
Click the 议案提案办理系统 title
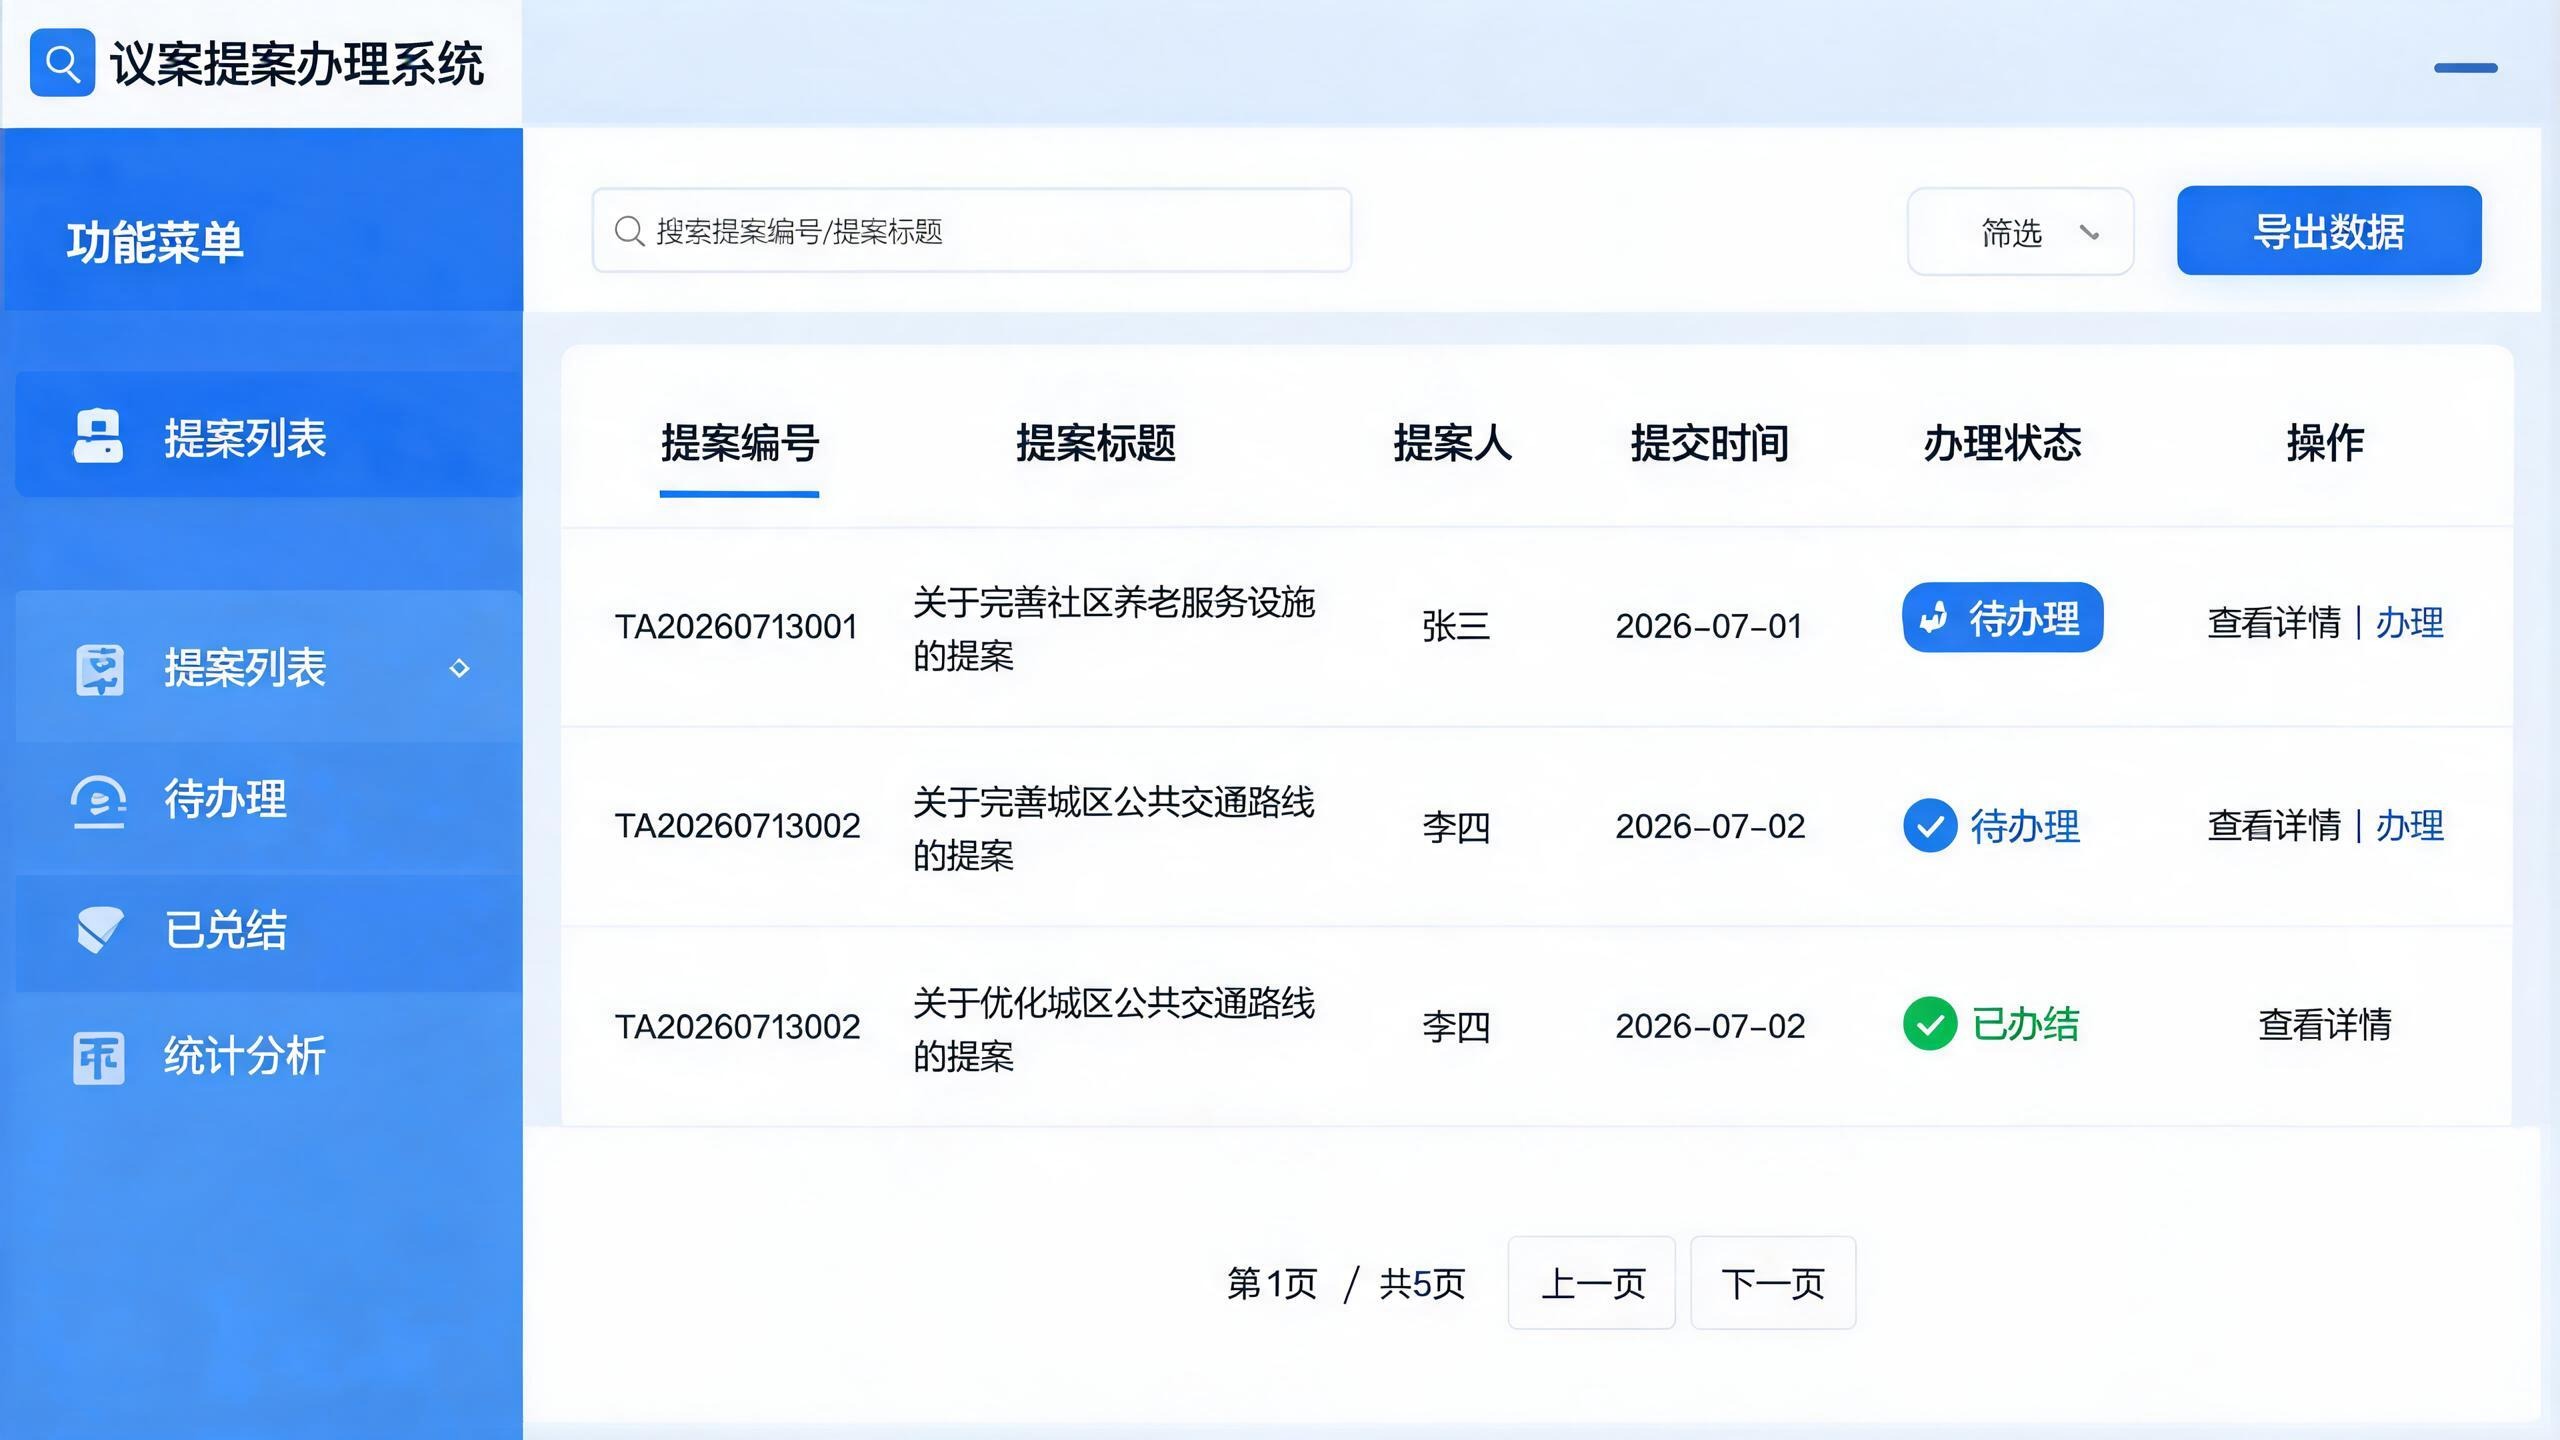297,65
